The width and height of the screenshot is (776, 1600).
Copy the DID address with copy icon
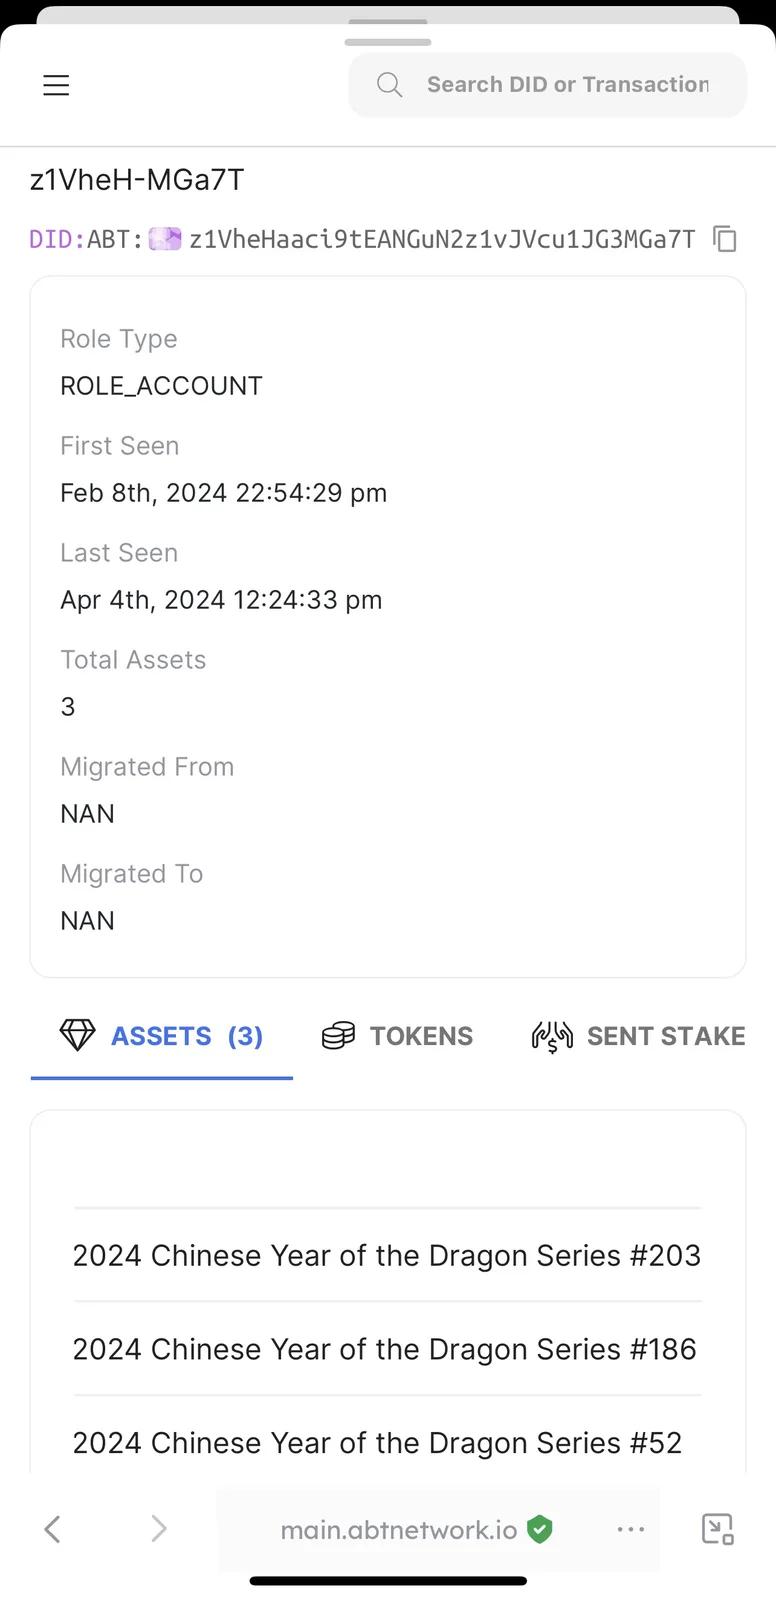725,239
